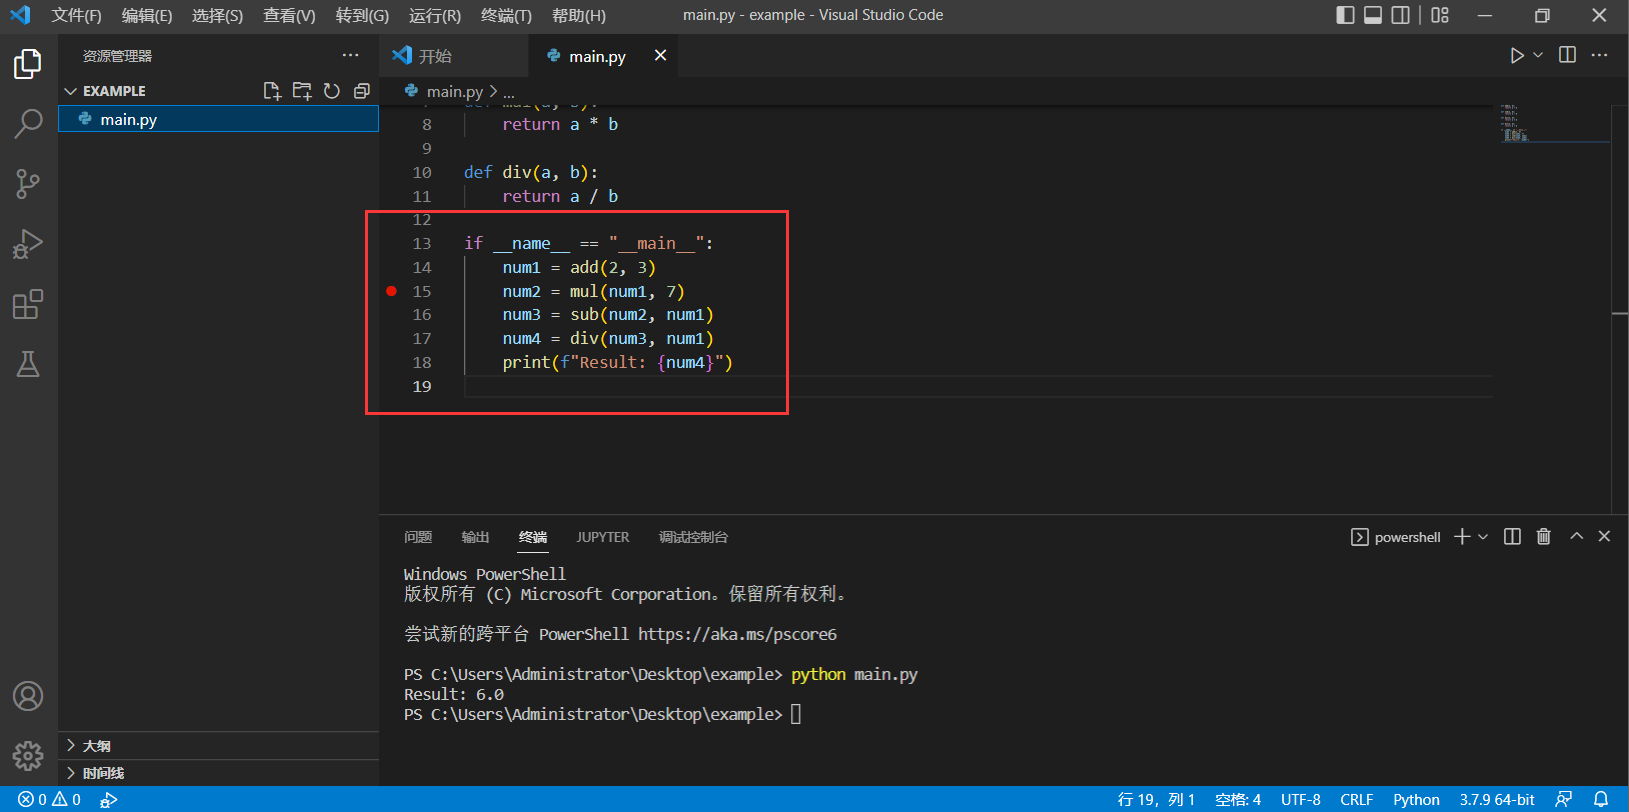The height and width of the screenshot is (812, 1629).
Task: Toggle the bottom panel layout button
Action: 1373,15
